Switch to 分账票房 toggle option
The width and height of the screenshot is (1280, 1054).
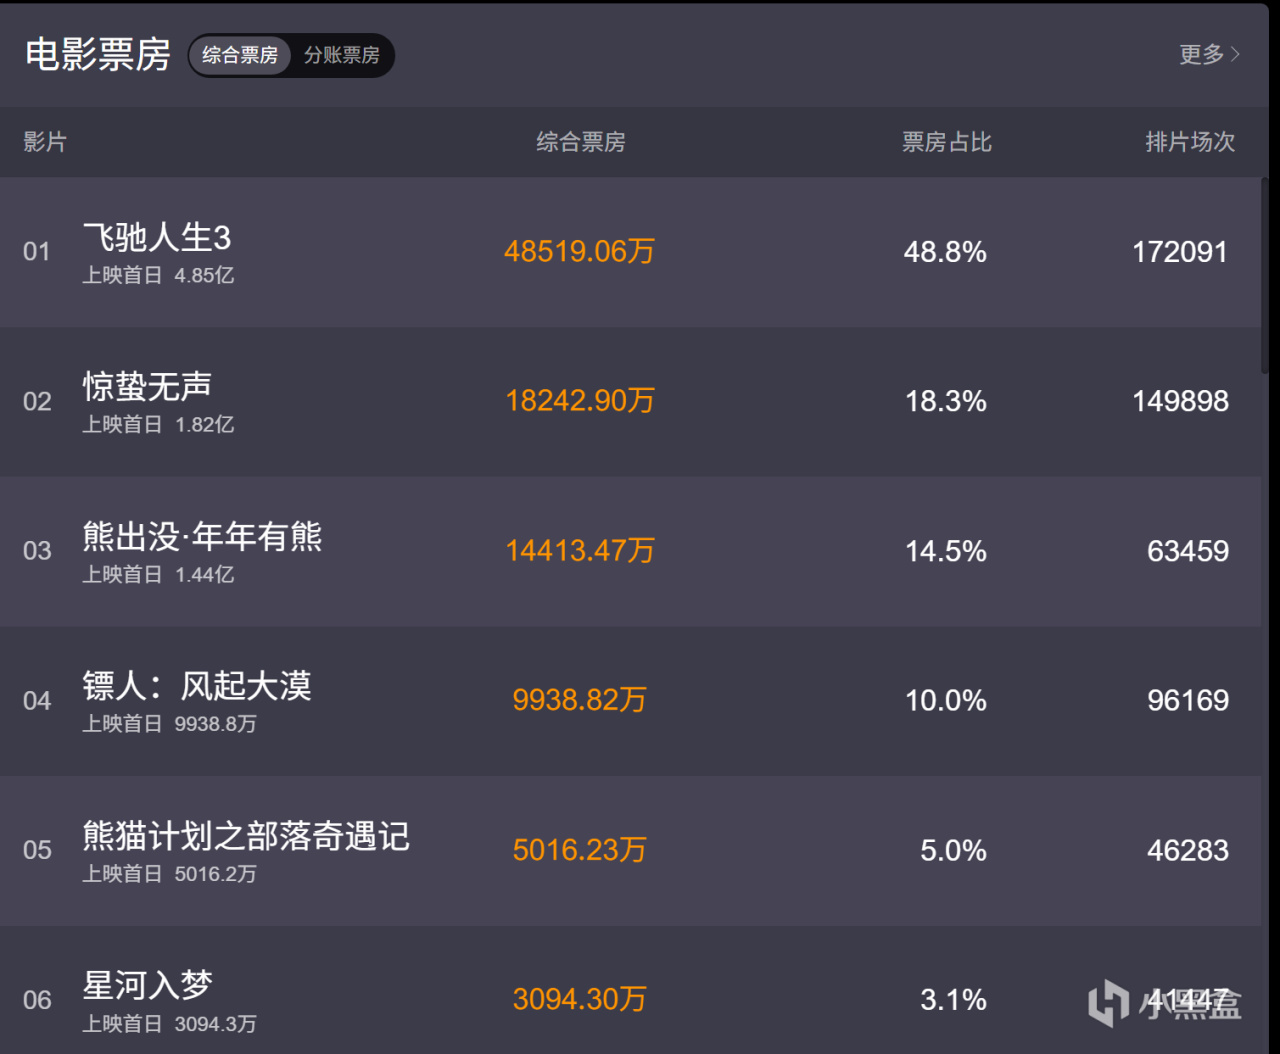tap(342, 55)
